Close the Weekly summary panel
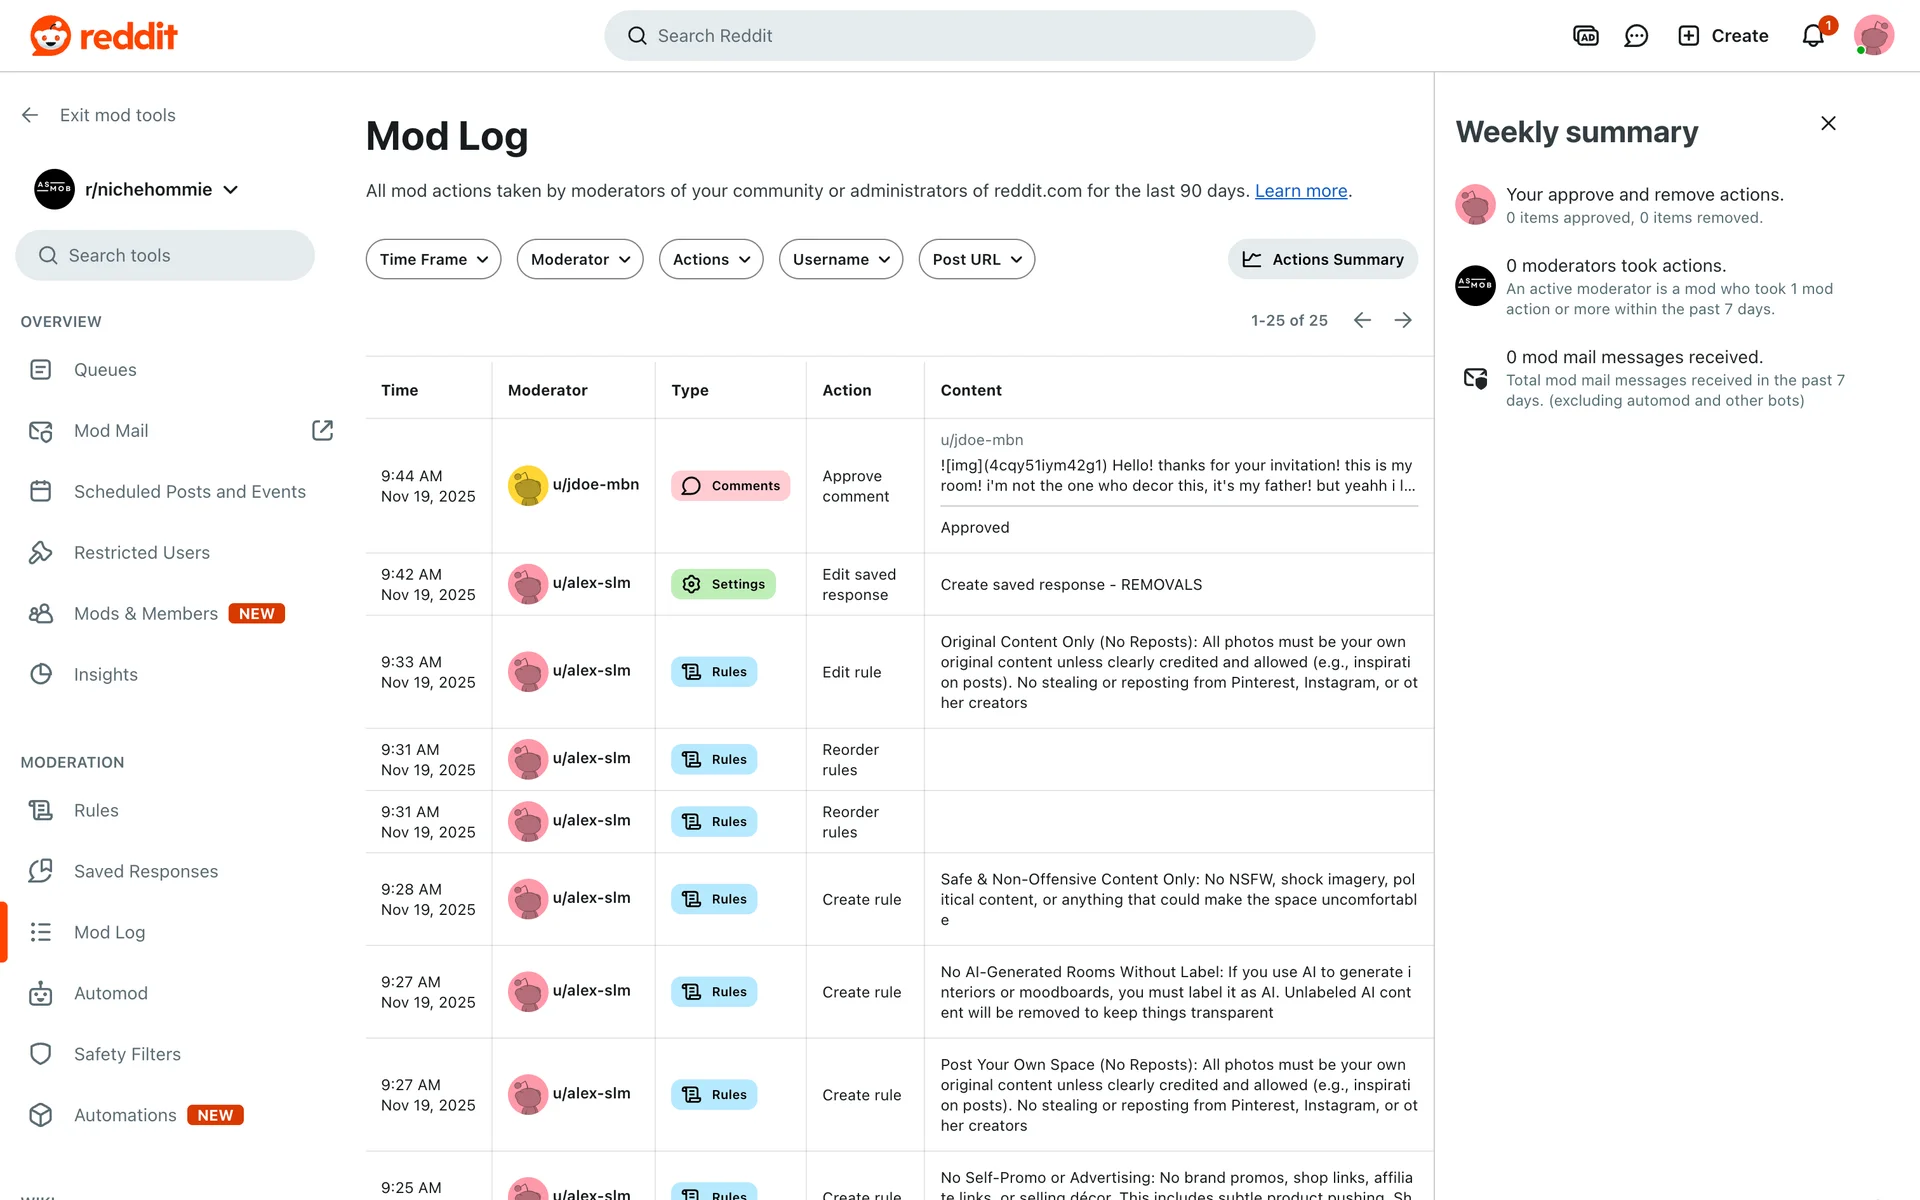Image resolution: width=1920 pixels, height=1200 pixels. coord(1828,123)
